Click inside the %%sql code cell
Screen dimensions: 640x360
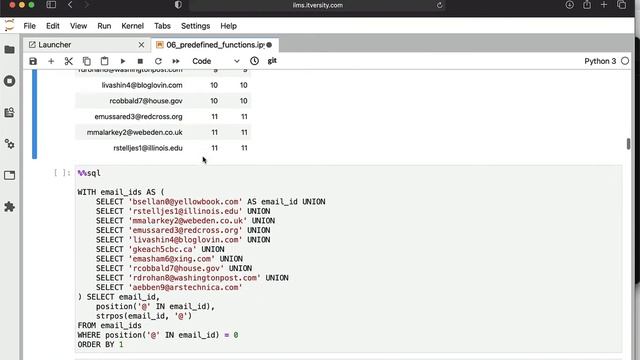348,258
